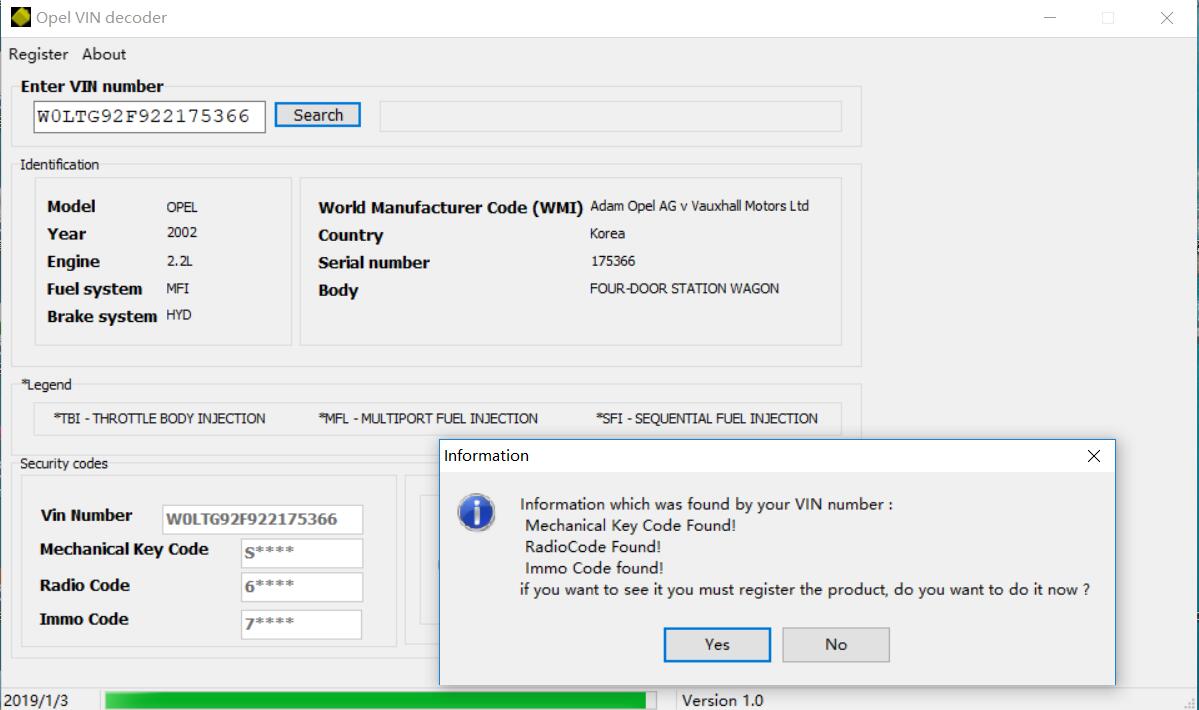Select the Security codes Vin Number field

coord(262,519)
